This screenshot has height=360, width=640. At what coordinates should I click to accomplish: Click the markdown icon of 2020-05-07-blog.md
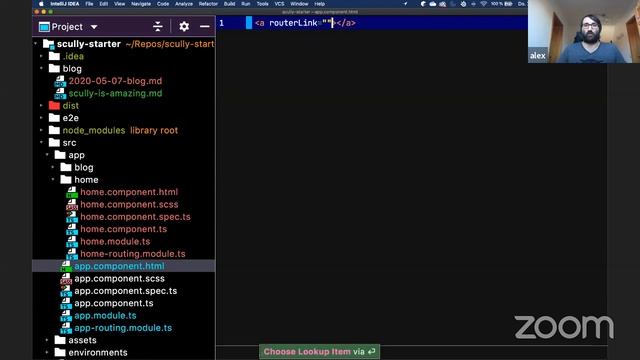60,81
